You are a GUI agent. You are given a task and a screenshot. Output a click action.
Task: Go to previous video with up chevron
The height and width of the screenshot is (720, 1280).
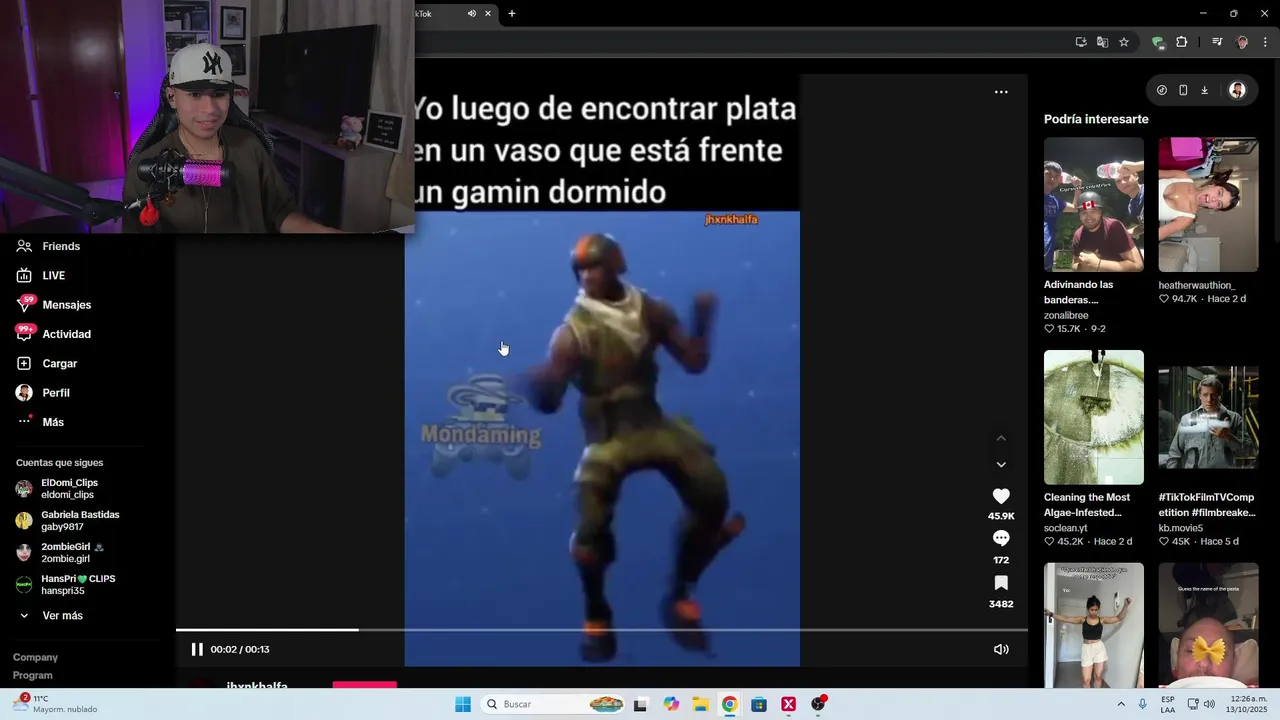(1001, 438)
